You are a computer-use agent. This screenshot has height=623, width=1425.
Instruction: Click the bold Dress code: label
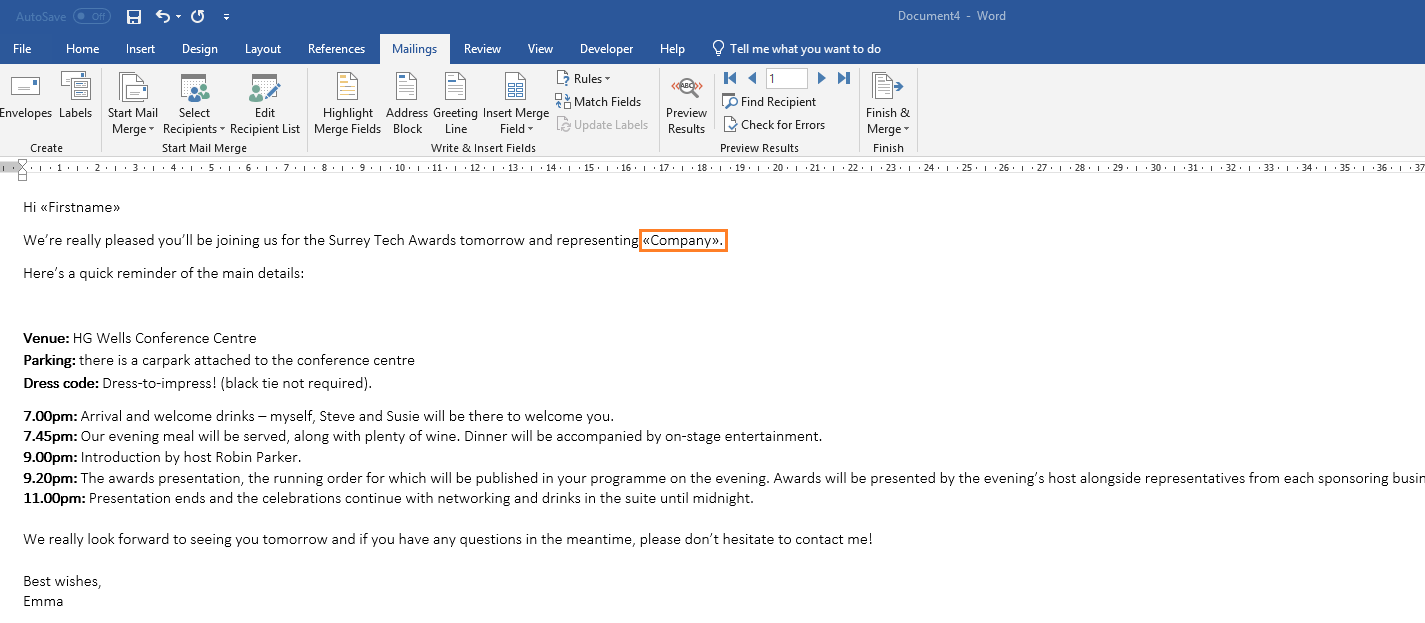coord(61,383)
